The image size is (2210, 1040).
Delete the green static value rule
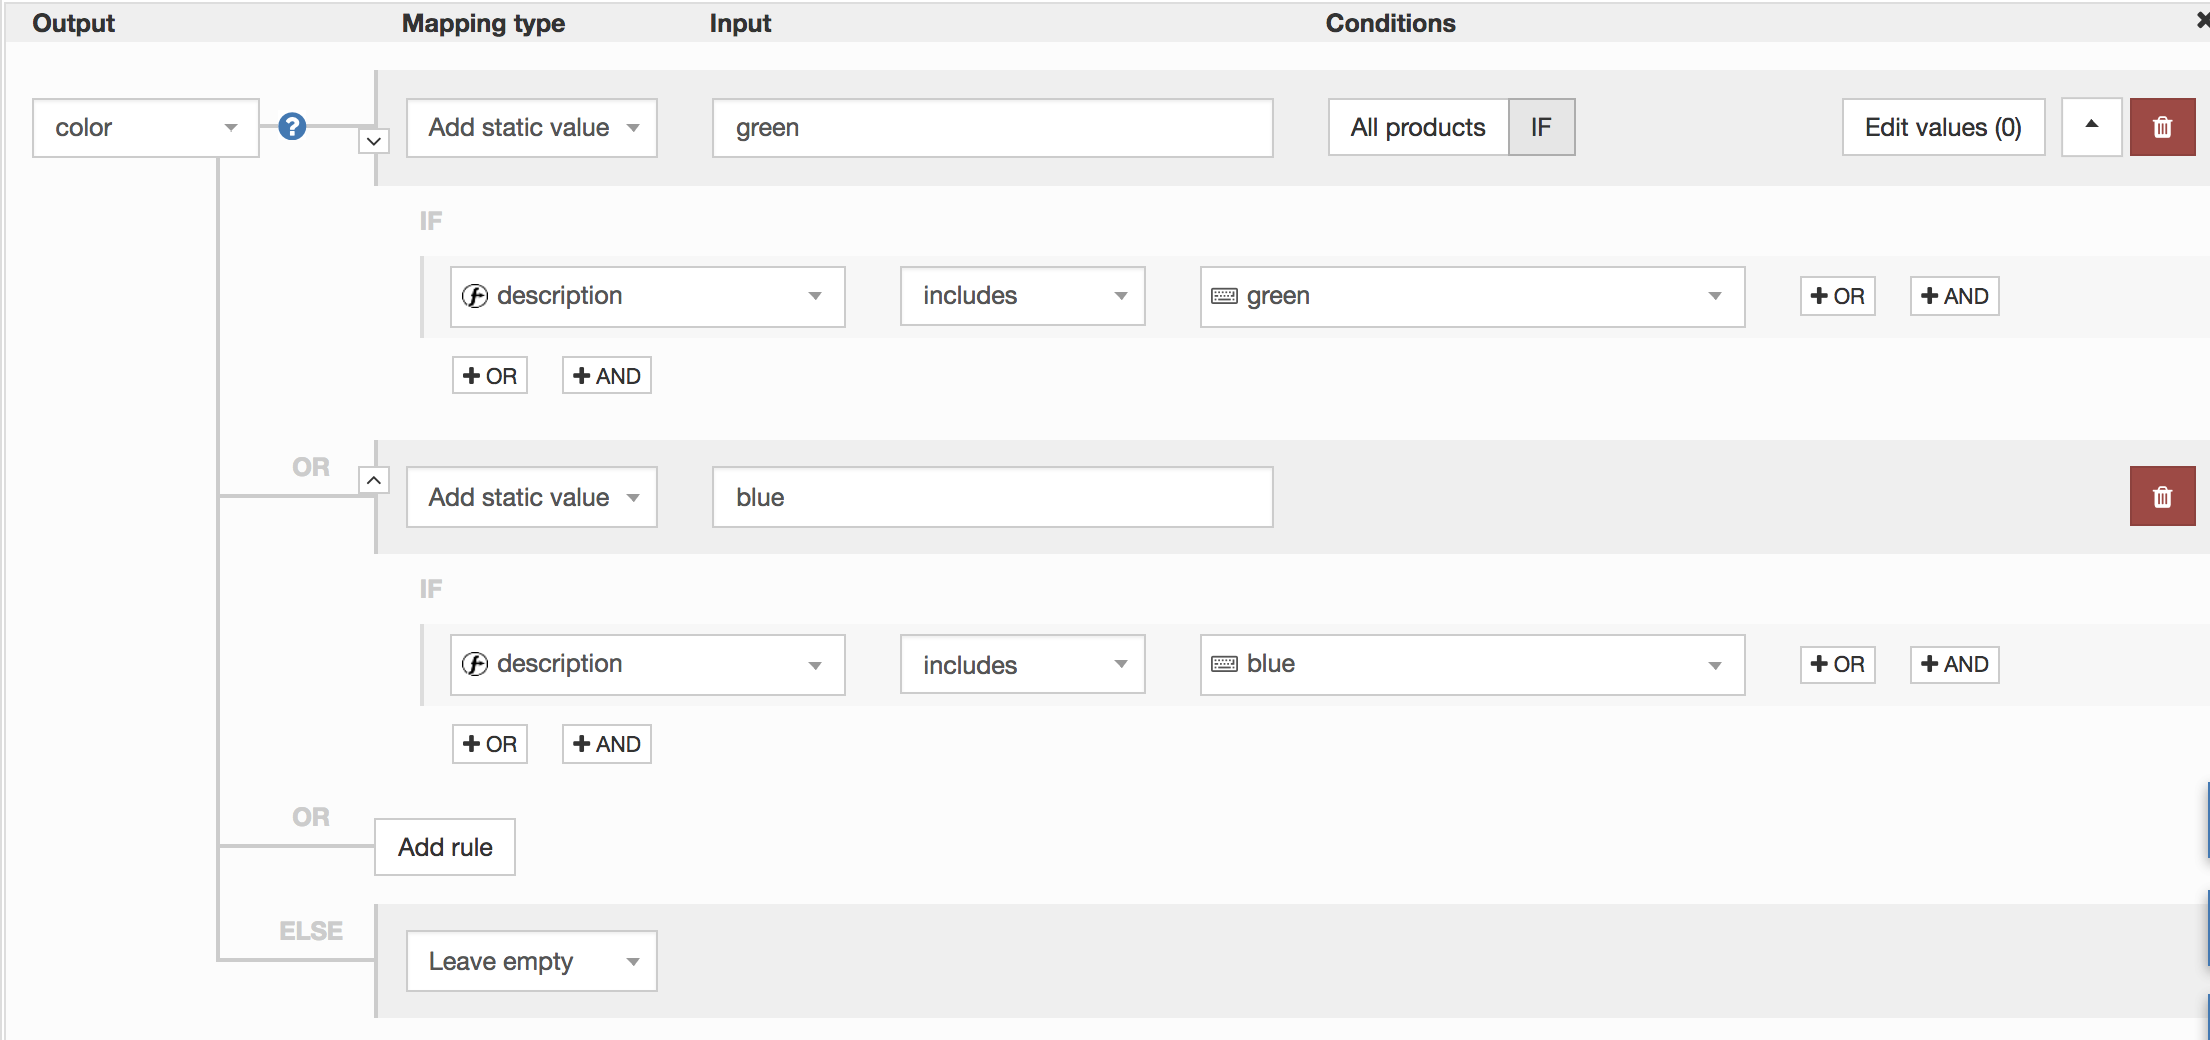[2162, 127]
